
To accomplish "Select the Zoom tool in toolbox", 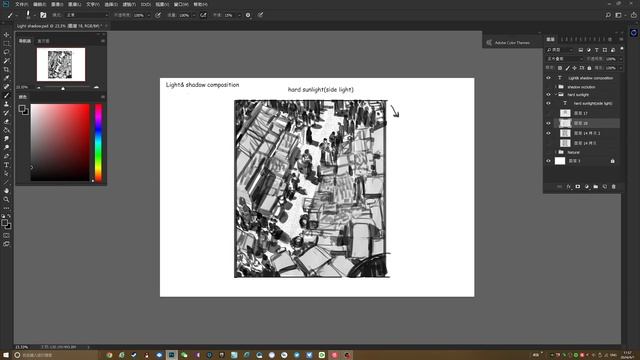I will 7,200.
